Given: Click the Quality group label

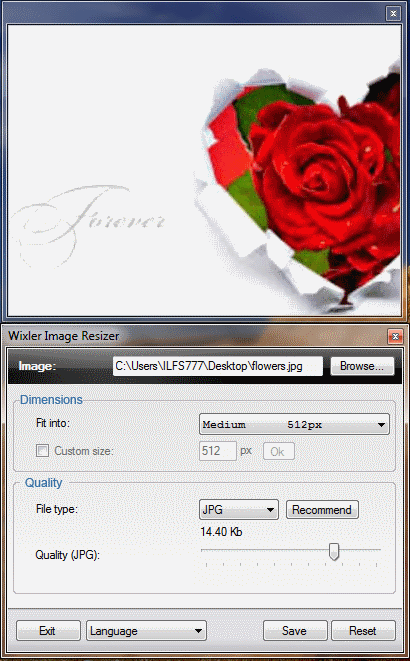Looking at the screenshot, I should [x=43, y=483].
